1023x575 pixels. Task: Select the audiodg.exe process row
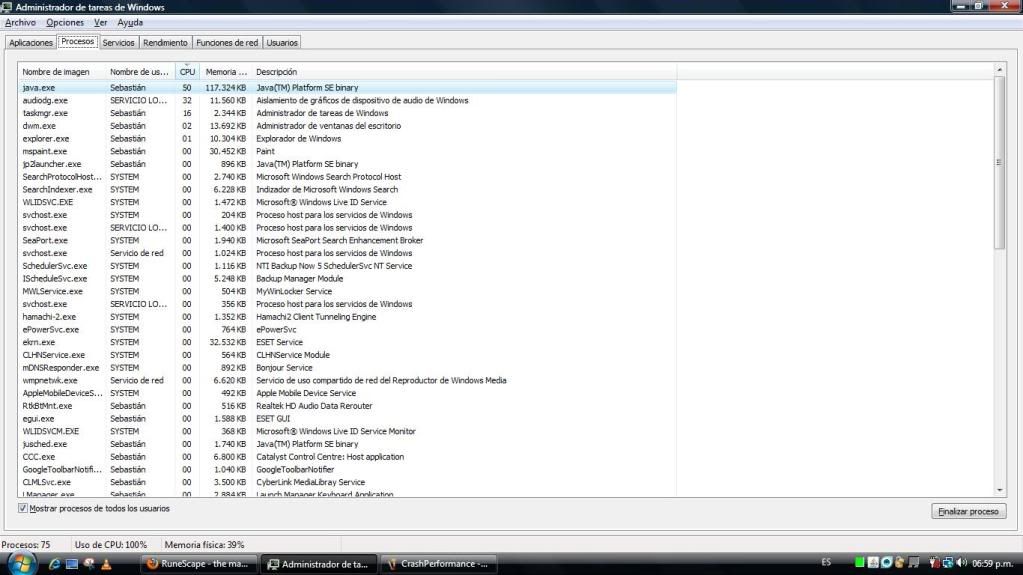coord(45,101)
